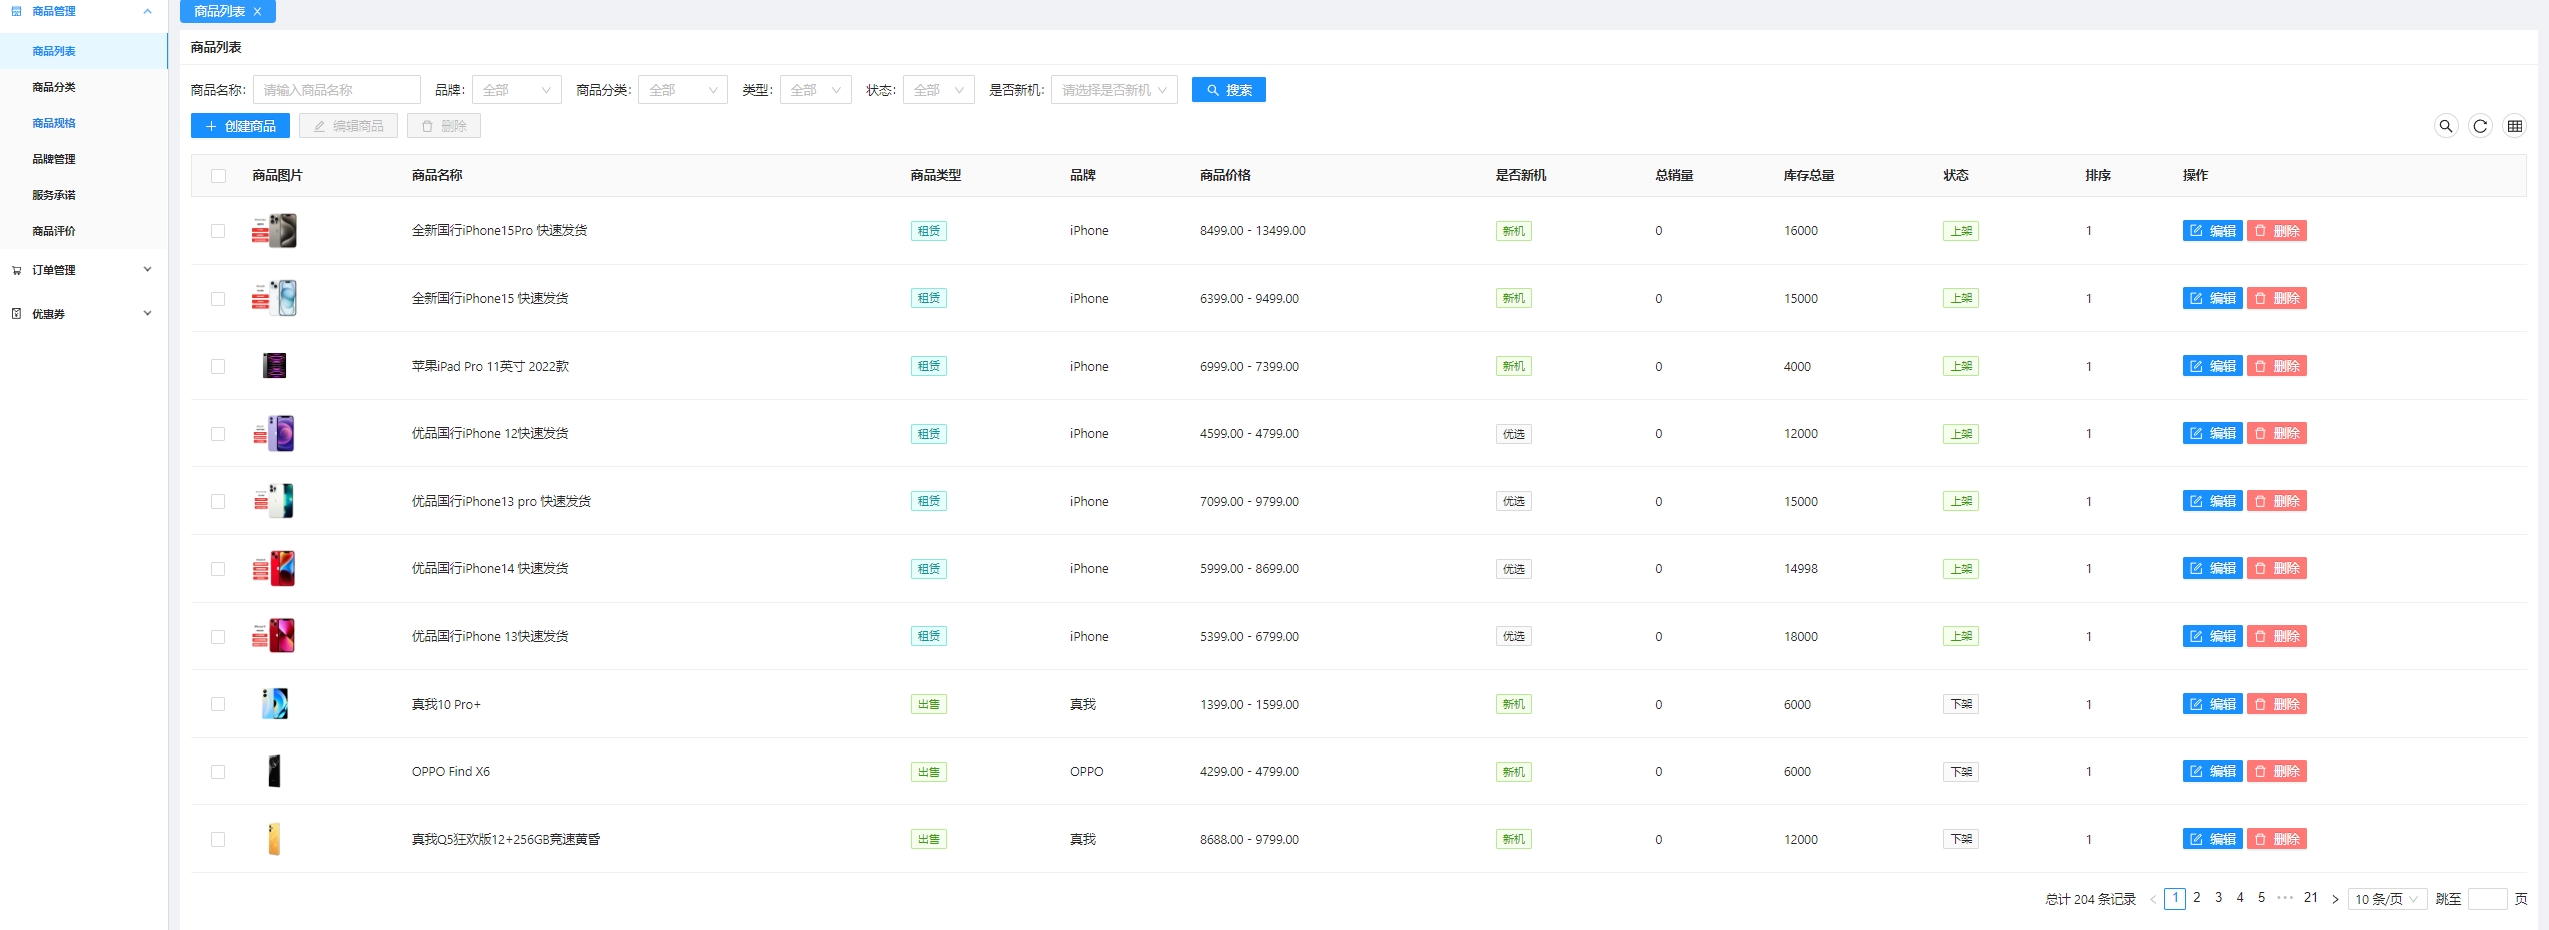Click the 订单管理 cart icon

tap(16, 270)
